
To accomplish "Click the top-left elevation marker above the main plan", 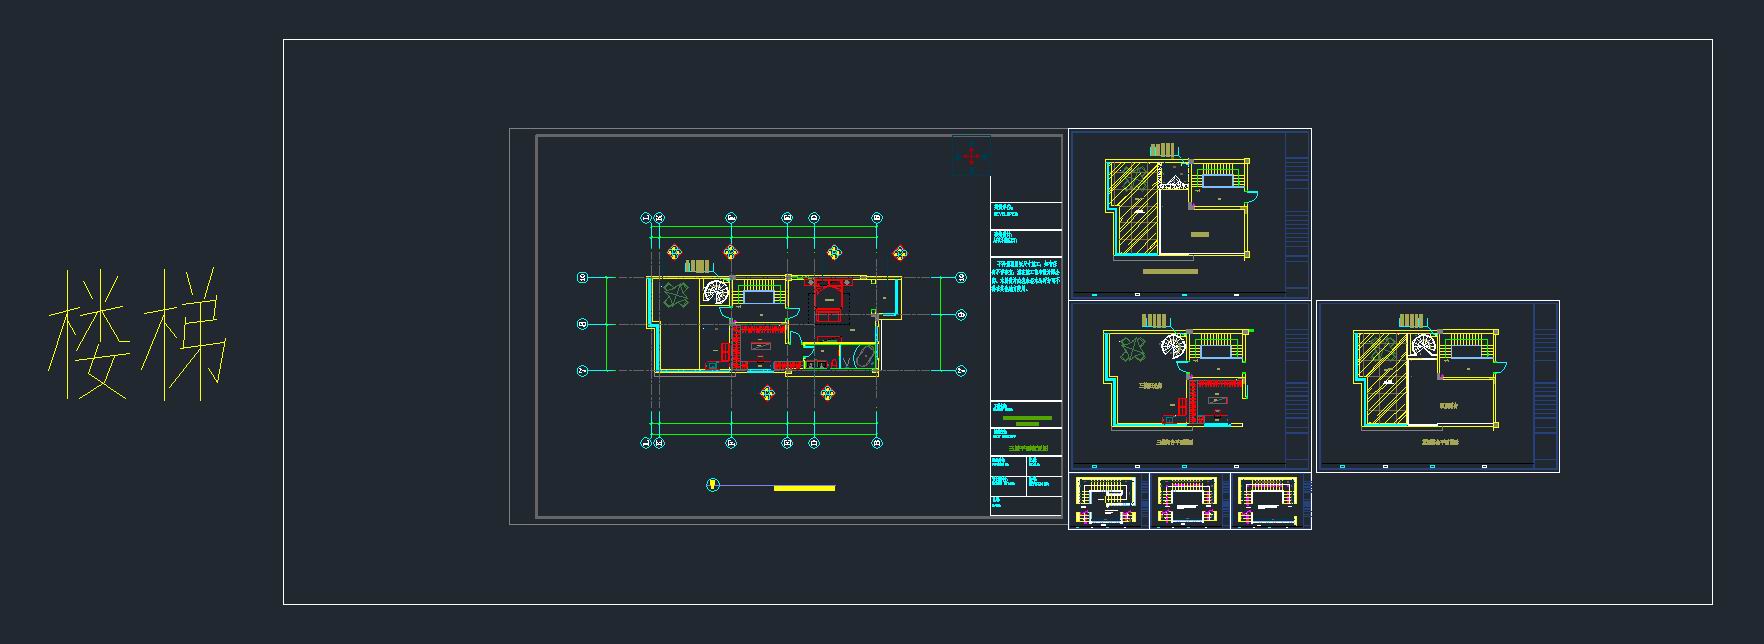I will click(673, 251).
